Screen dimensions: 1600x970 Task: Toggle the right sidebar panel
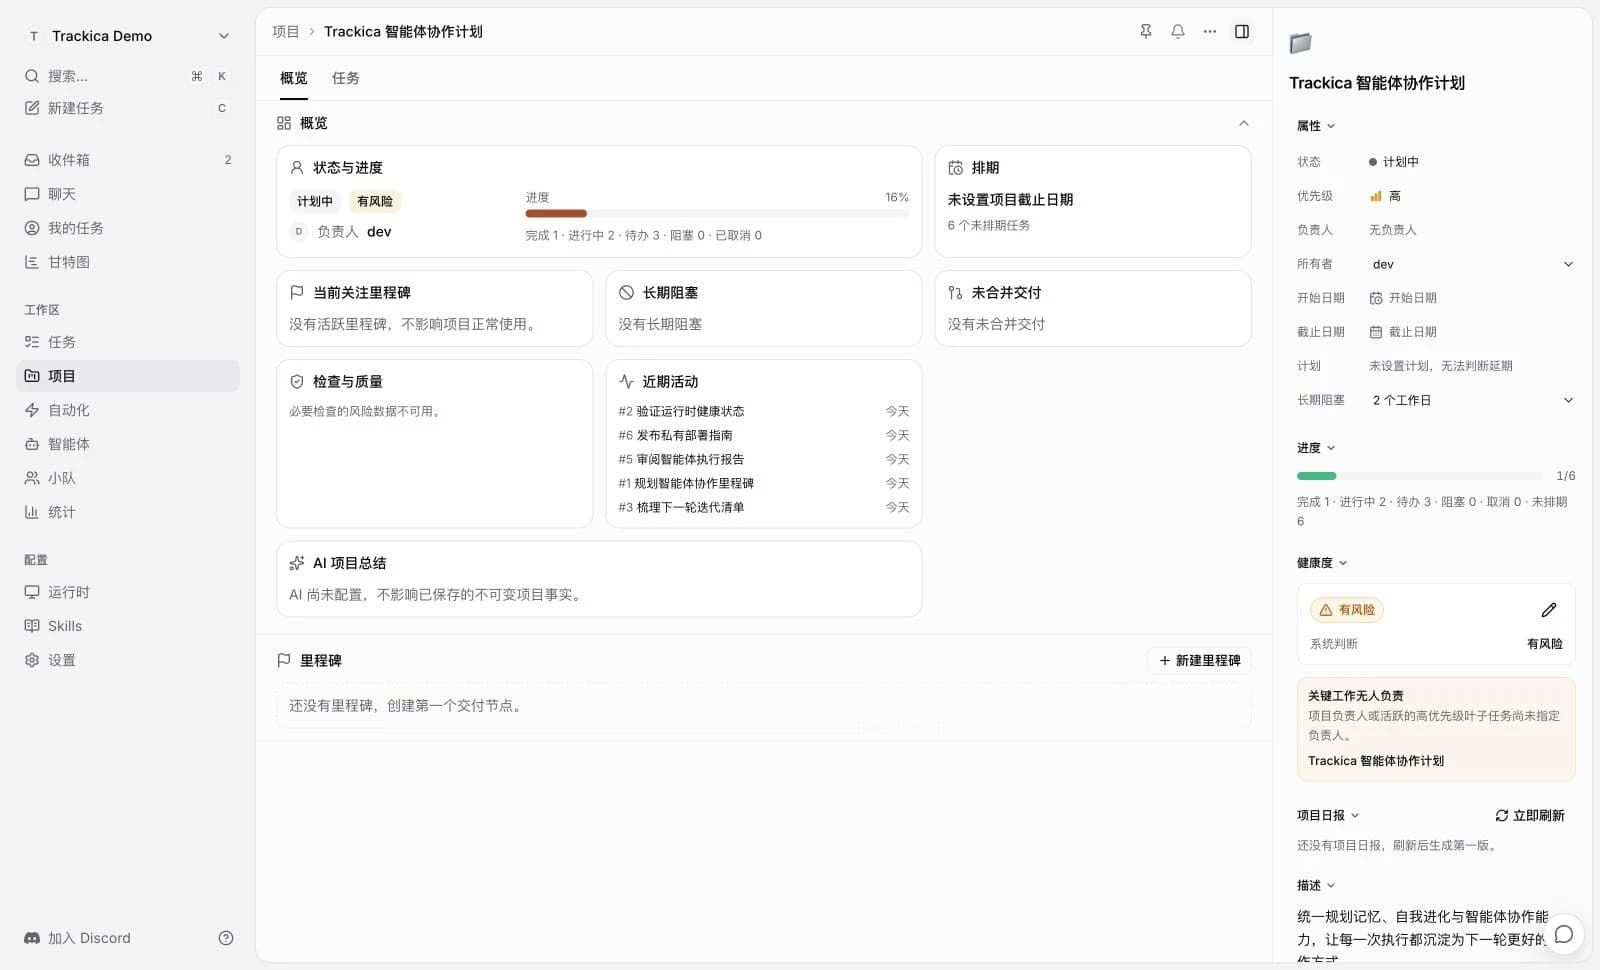[1242, 31]
